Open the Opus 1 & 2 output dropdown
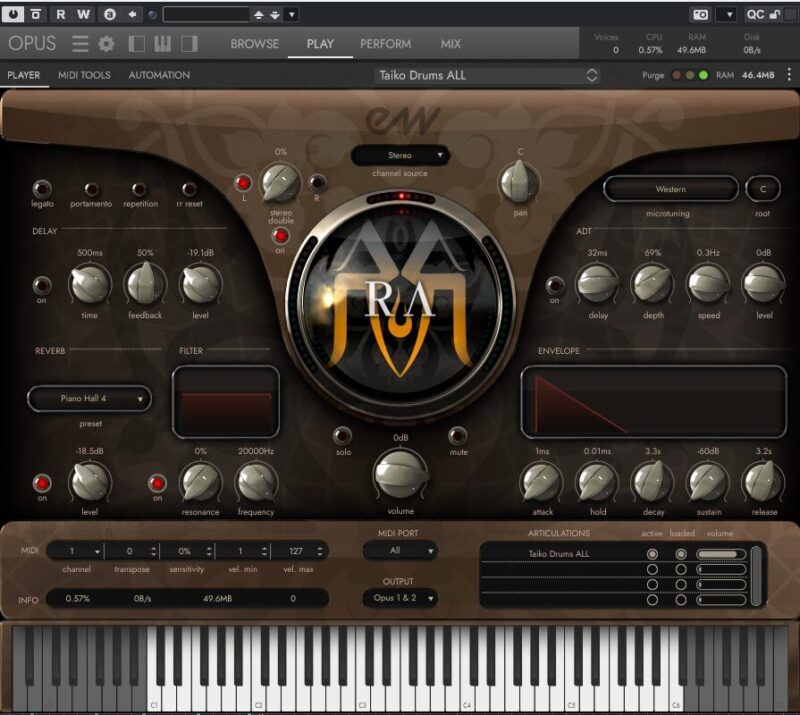Viewport: 800px width, 715px height. point(400,598)
